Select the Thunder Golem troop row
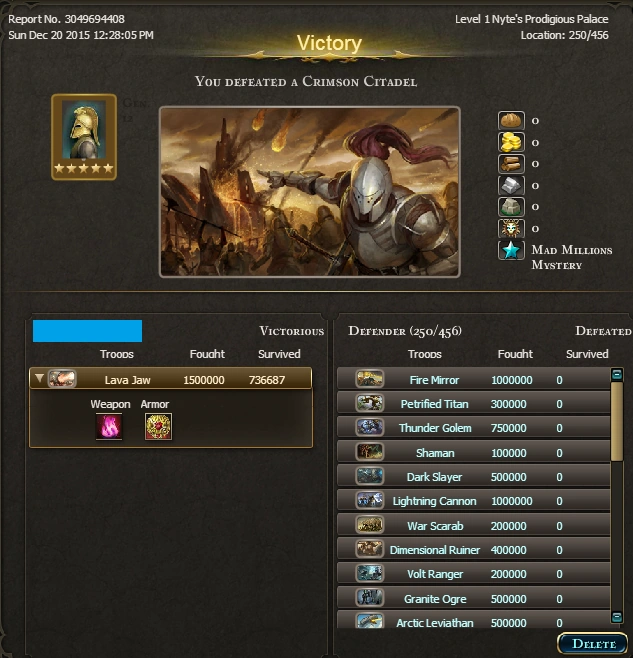Screen dimensions: 633x658 coord(473,428)
